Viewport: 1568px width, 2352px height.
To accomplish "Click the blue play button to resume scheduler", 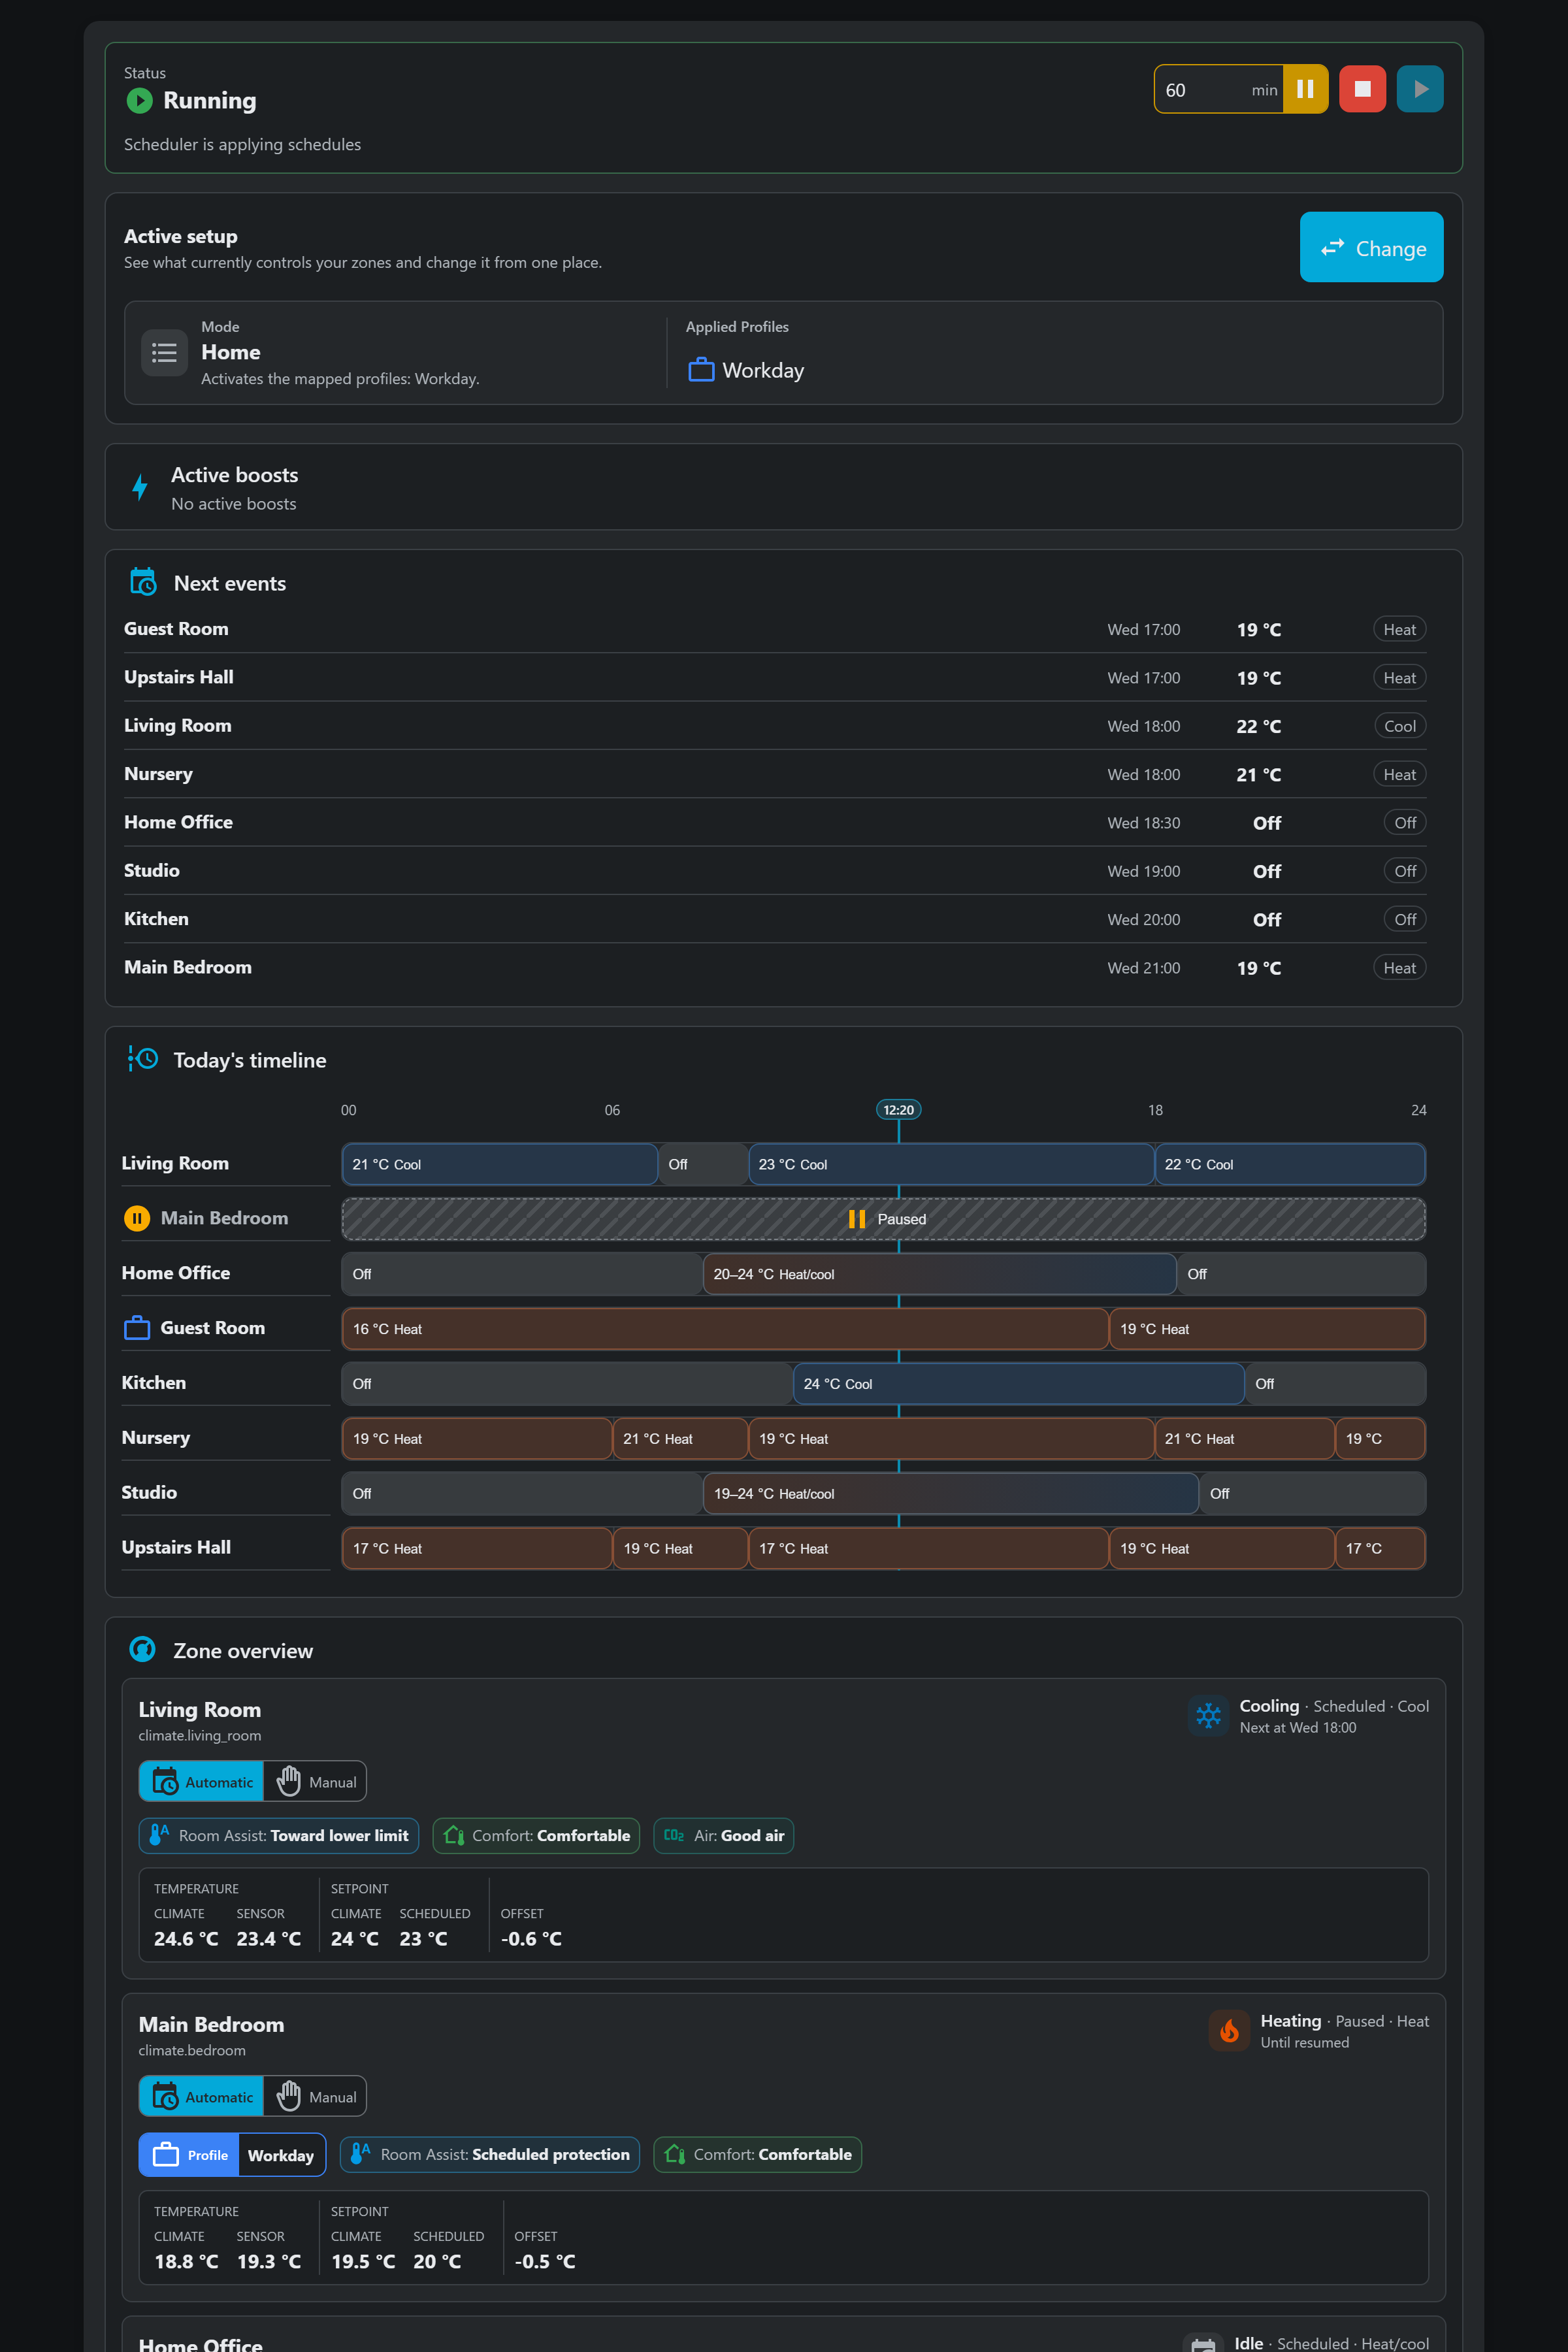I will point(1420,89).
